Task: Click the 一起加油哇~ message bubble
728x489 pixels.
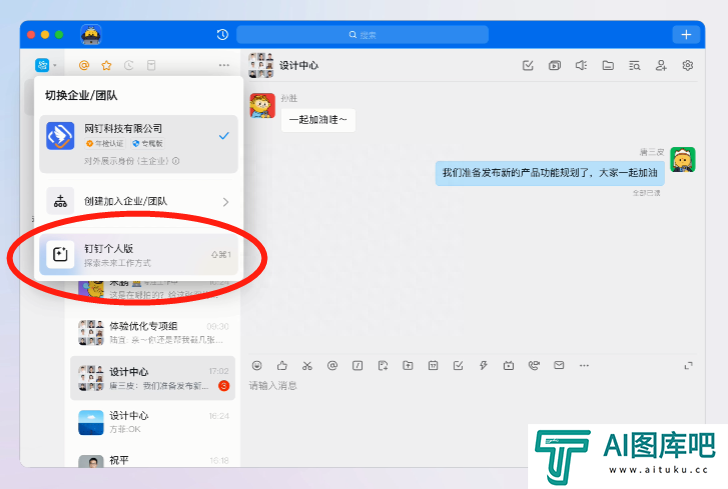Action: (318, 120)
